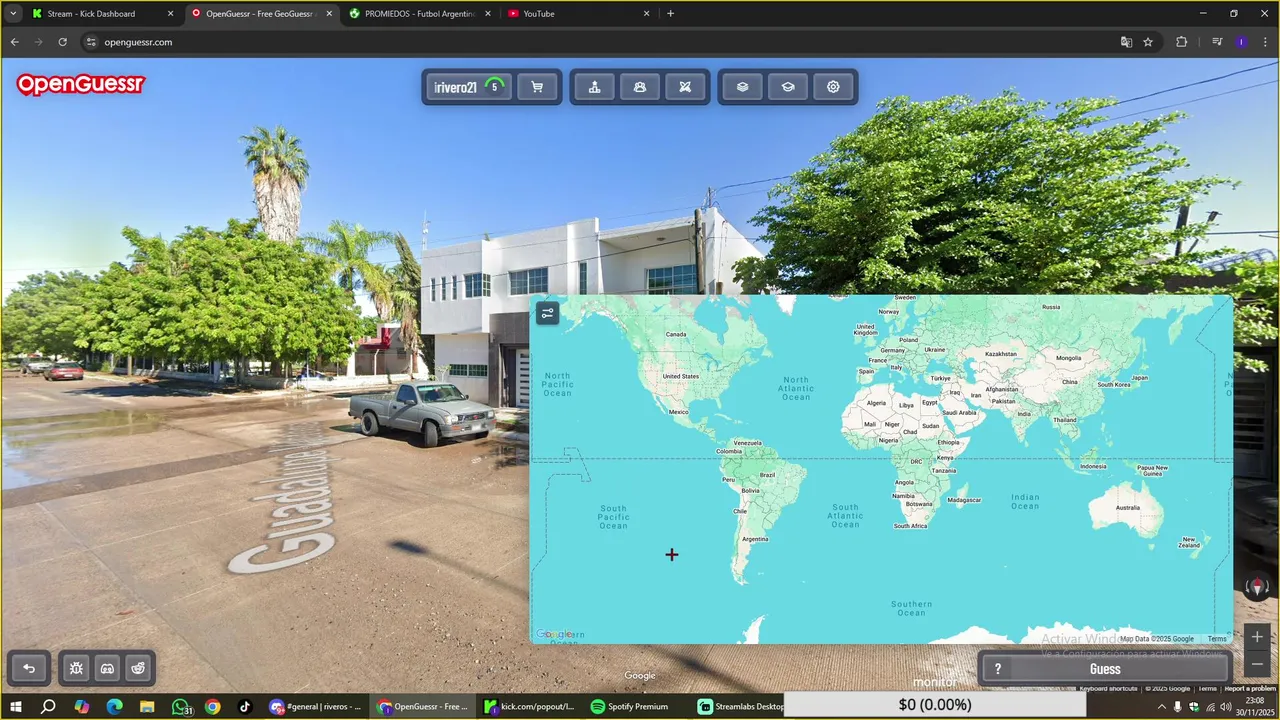
Task: Close the Stream - Kick Dashboard tab
Action: click(170, 14)
